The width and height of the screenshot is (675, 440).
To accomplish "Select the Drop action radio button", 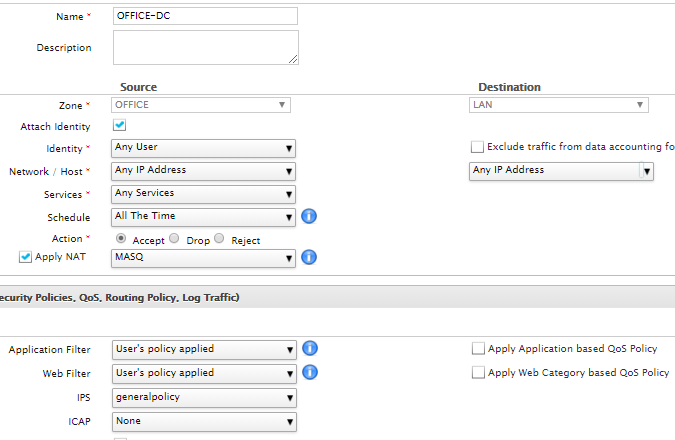I will point(174,238).
